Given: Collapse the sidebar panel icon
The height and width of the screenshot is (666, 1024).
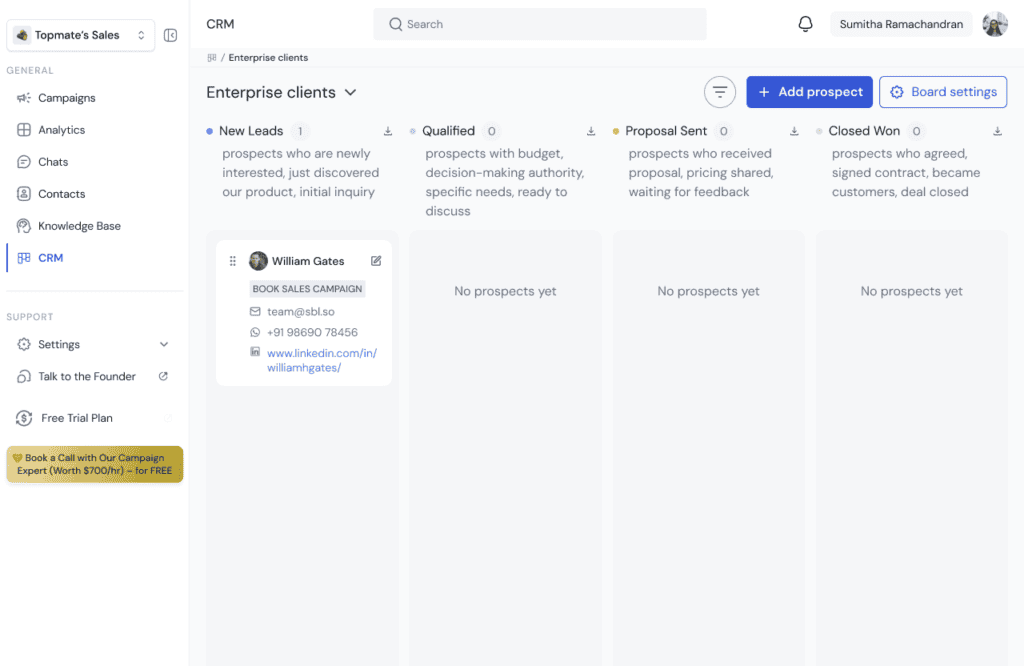Looking at the screenshot, I should (x=170, y=35).
